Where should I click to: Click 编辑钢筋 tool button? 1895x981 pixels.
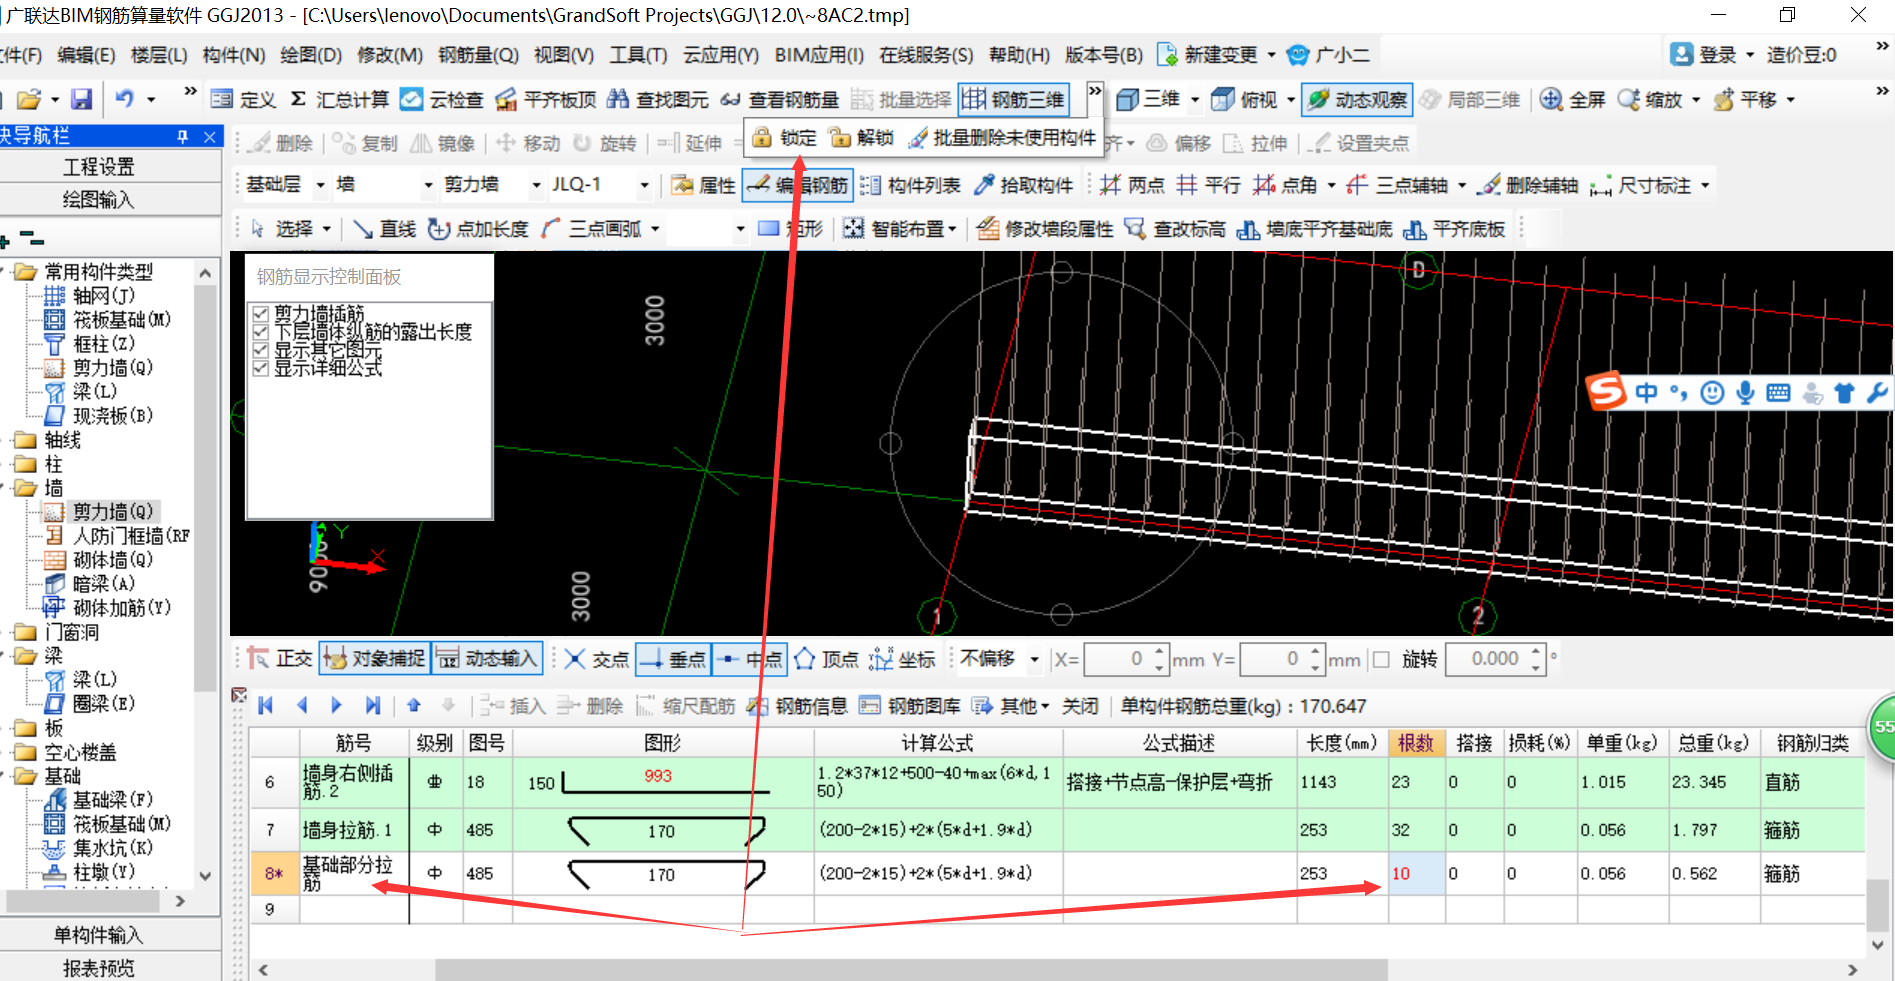point(797,185)
